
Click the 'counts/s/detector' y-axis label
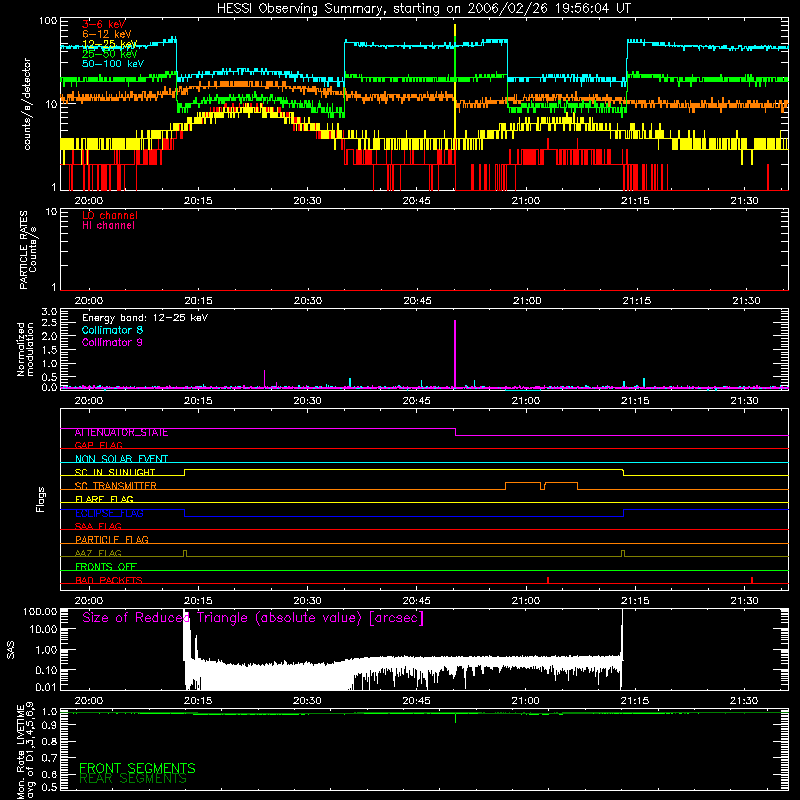coord(27,104)
